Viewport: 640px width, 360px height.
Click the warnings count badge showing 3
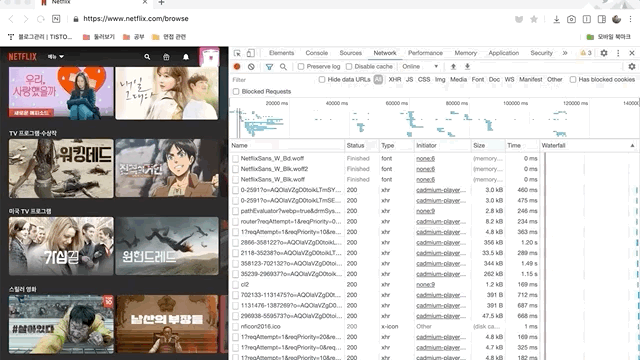[x=586, y=53]
